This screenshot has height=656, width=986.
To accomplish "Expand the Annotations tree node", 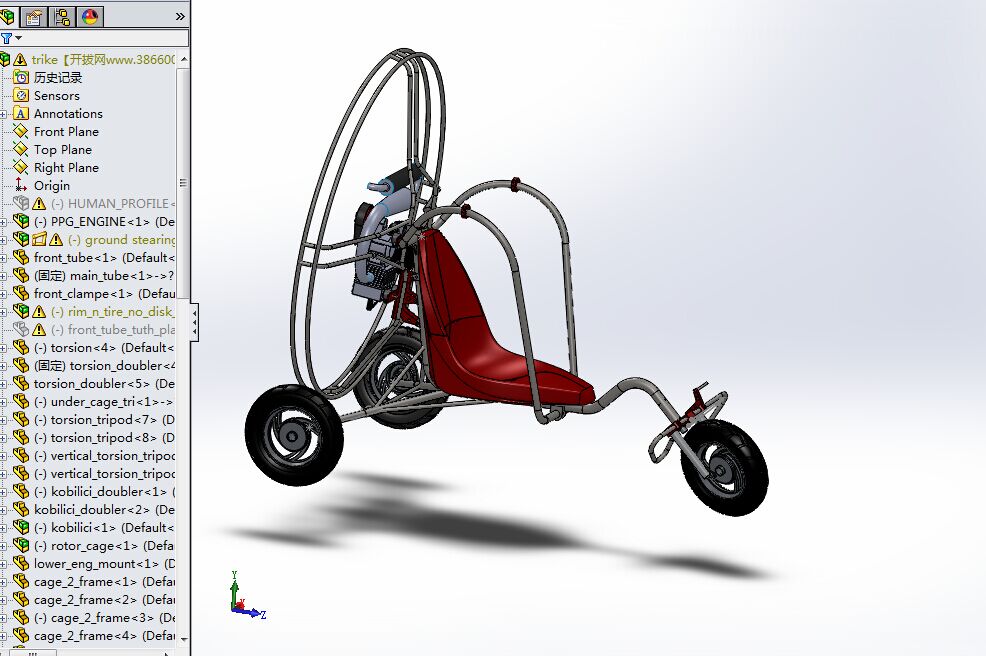I will click(4, 114).
